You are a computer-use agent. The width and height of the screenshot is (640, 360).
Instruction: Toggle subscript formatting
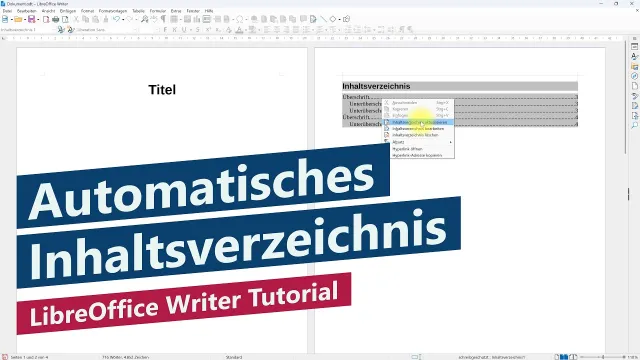[218, 29]
